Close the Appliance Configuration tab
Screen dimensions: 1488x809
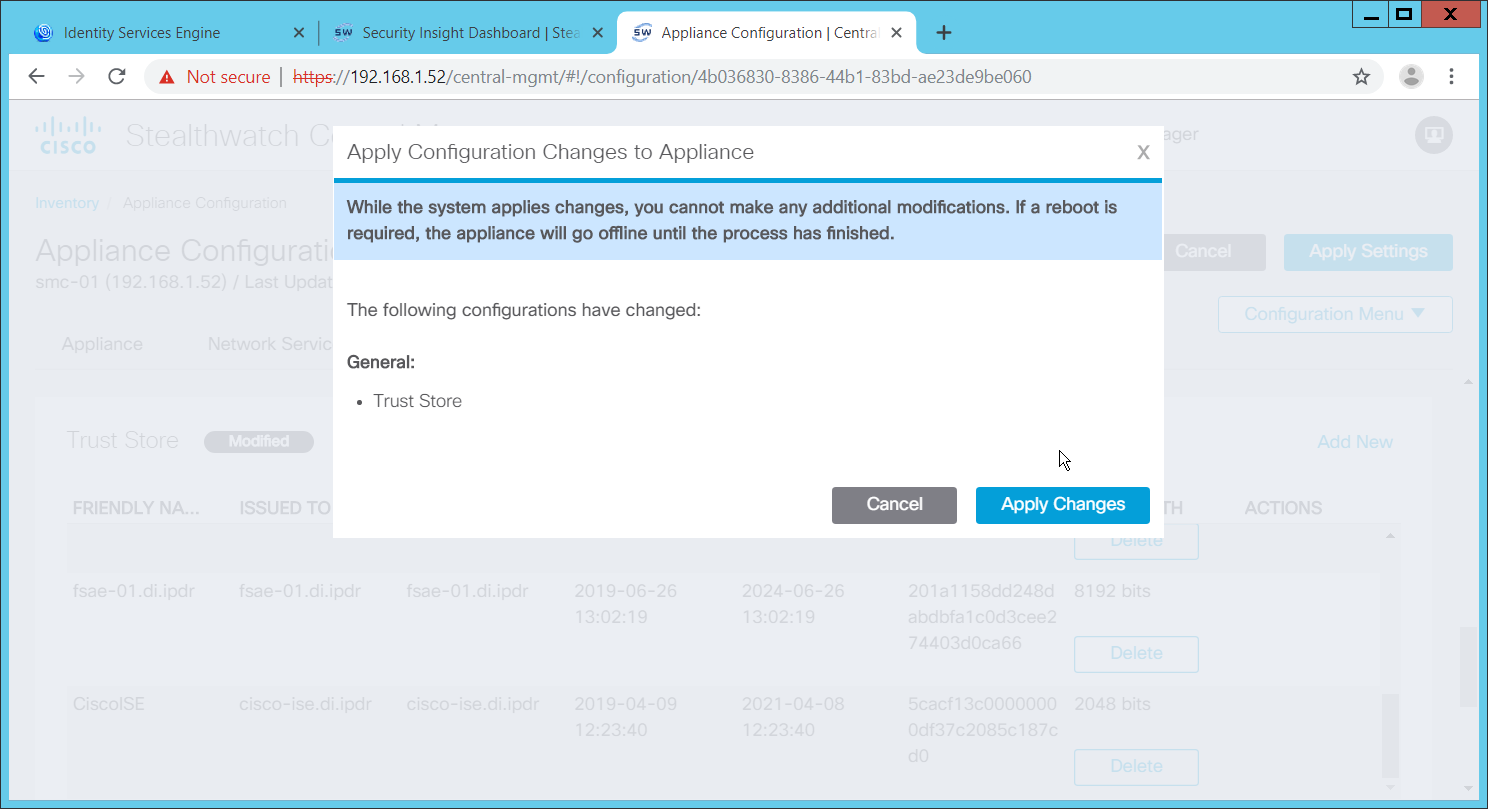[897, 33]
